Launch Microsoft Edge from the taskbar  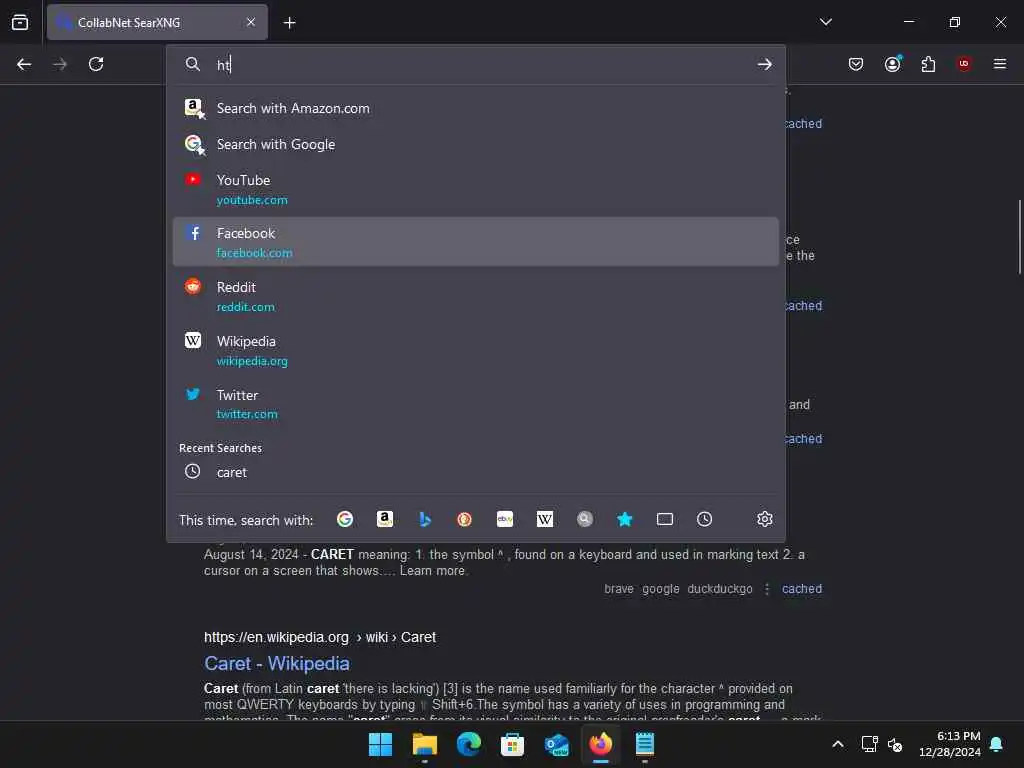(468, 744)
